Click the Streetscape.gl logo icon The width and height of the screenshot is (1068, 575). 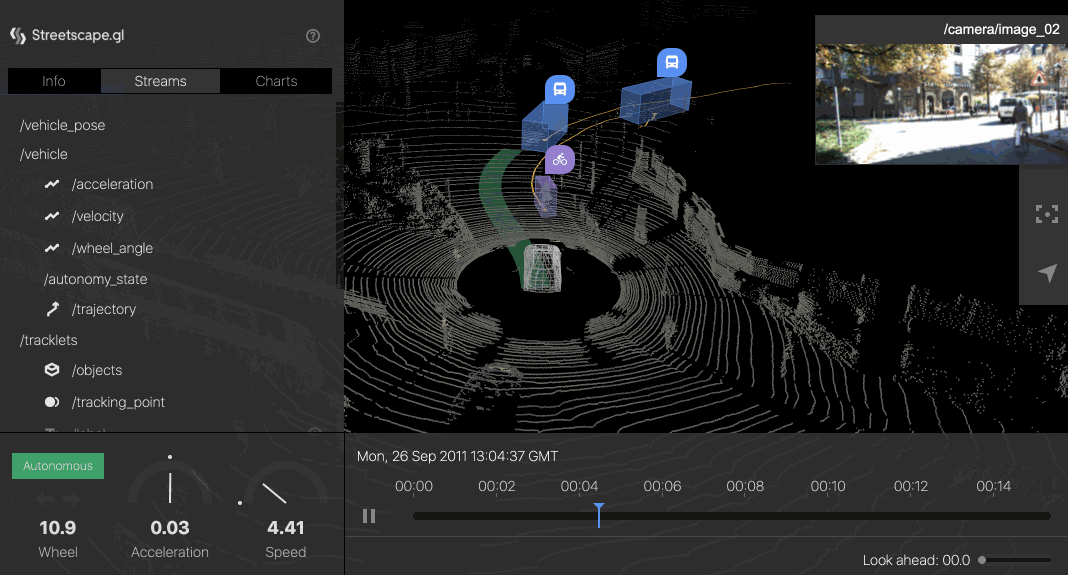pyautogui.click(x=18, y=35)
